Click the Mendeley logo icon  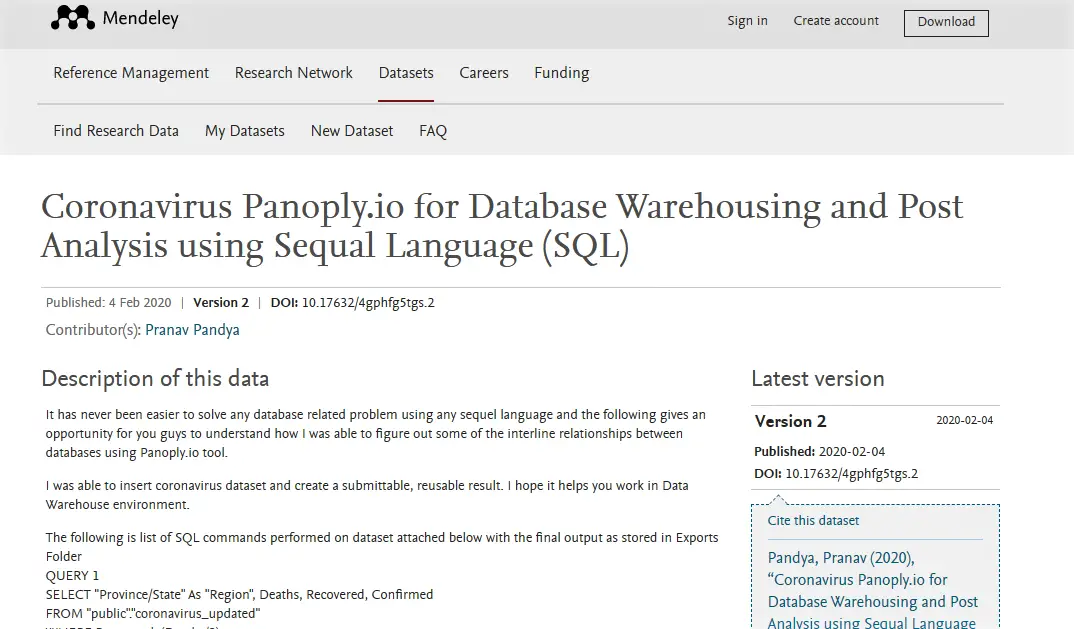point(73,18)
